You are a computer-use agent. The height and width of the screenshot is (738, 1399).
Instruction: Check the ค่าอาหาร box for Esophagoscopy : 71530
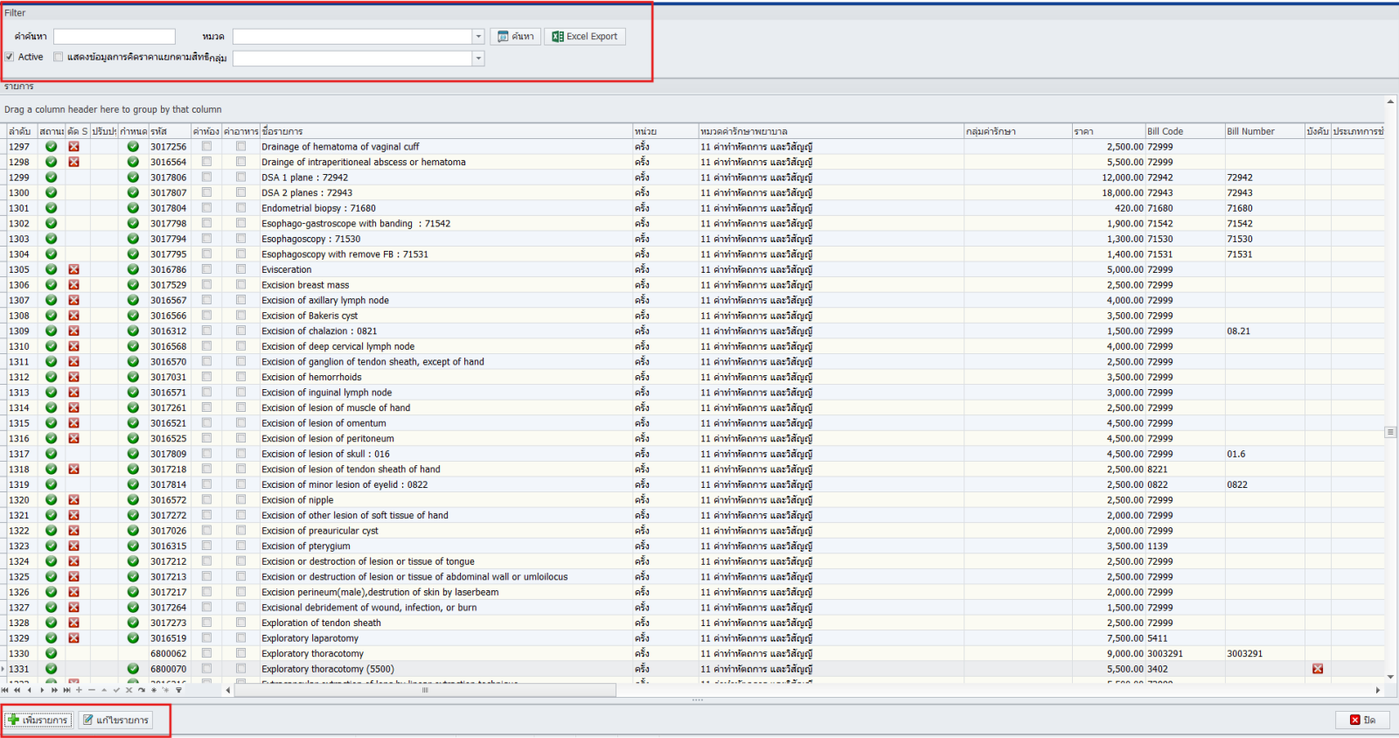[x=241, y=239]
